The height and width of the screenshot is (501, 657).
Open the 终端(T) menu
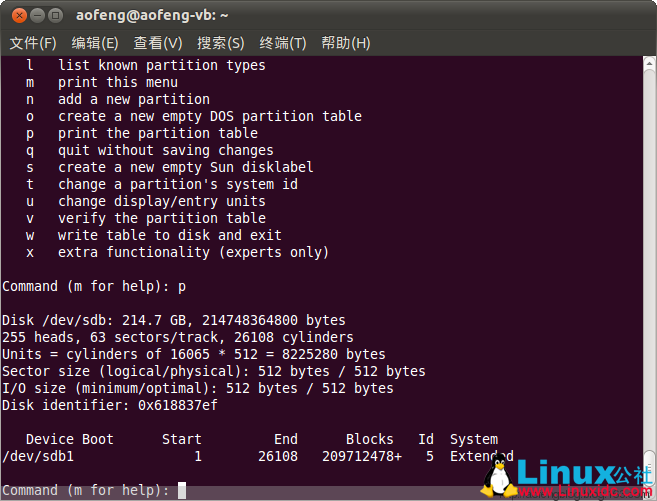tap(283, 43)
